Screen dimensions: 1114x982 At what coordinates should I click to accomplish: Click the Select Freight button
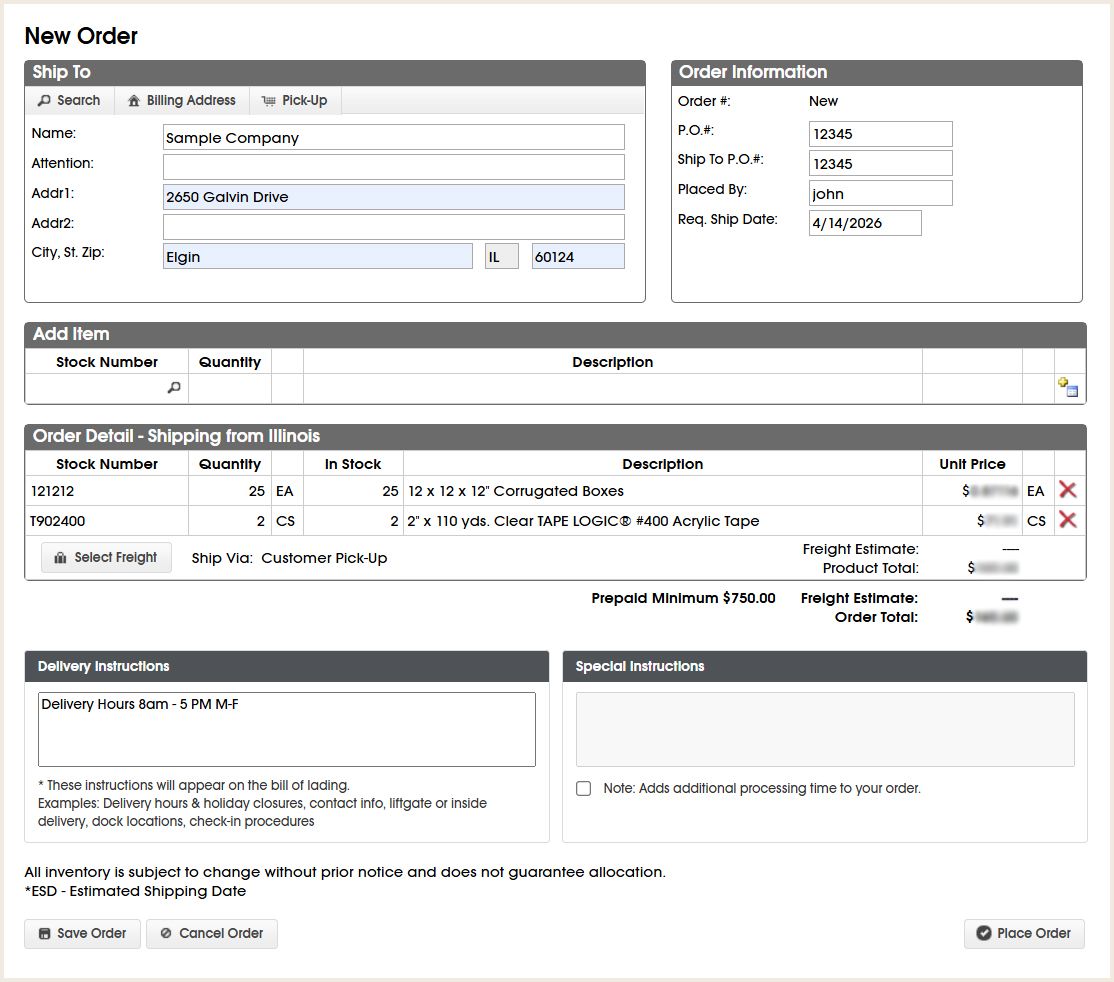pyautogui.click(x=106, y=558)
